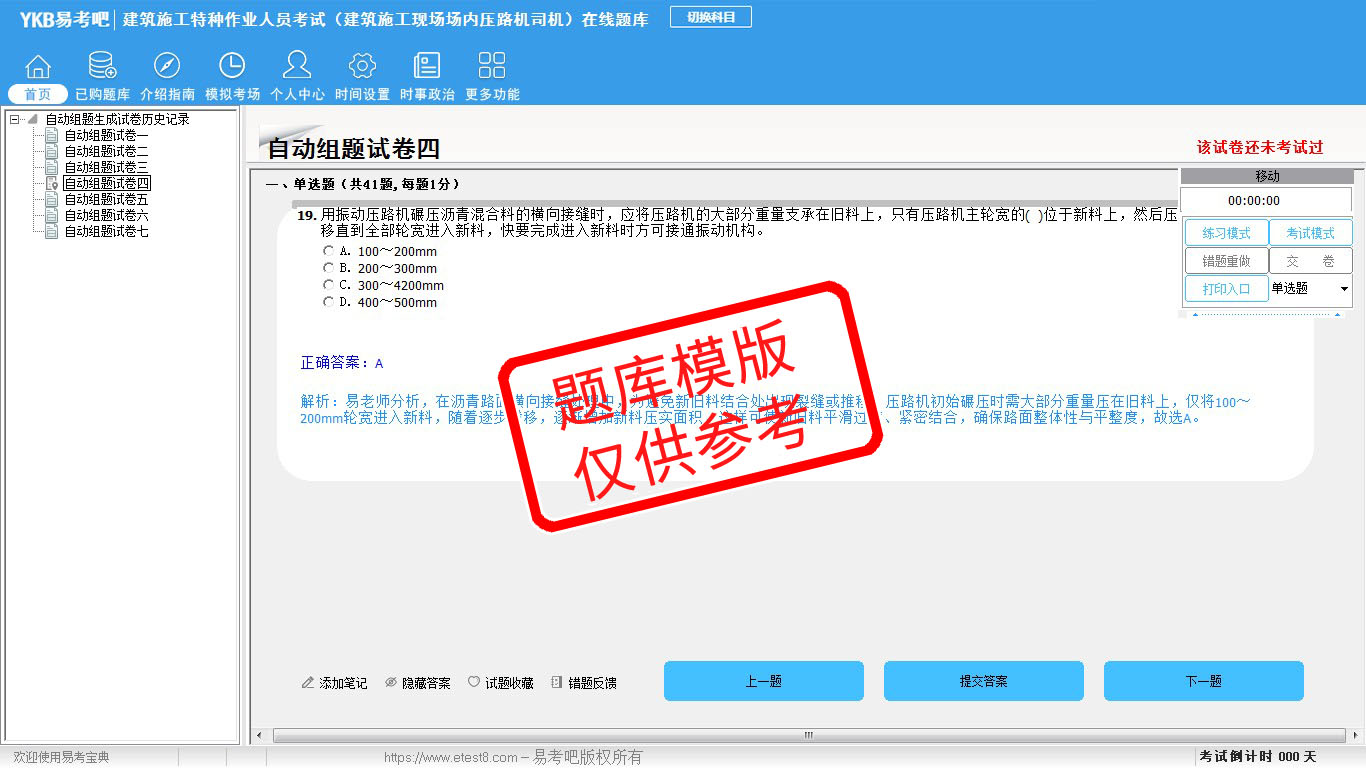Click 欢迎使用易考宝典 status text

click(x=62, y=757)
